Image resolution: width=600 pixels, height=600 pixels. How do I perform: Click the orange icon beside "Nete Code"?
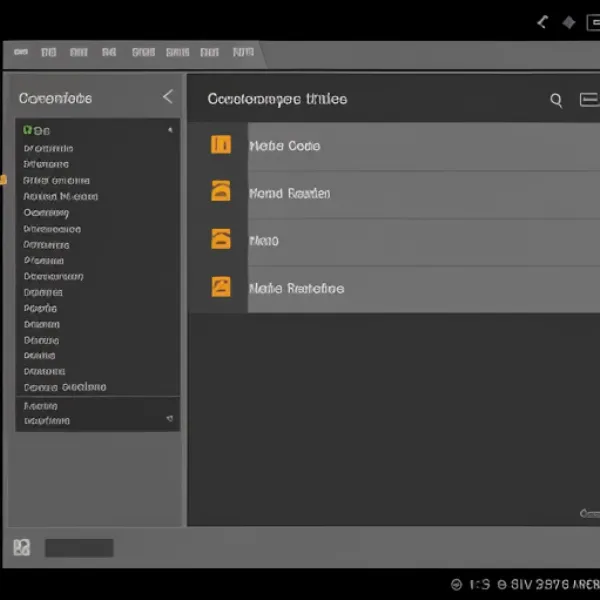pyautogui.click(x=221, y=144)
